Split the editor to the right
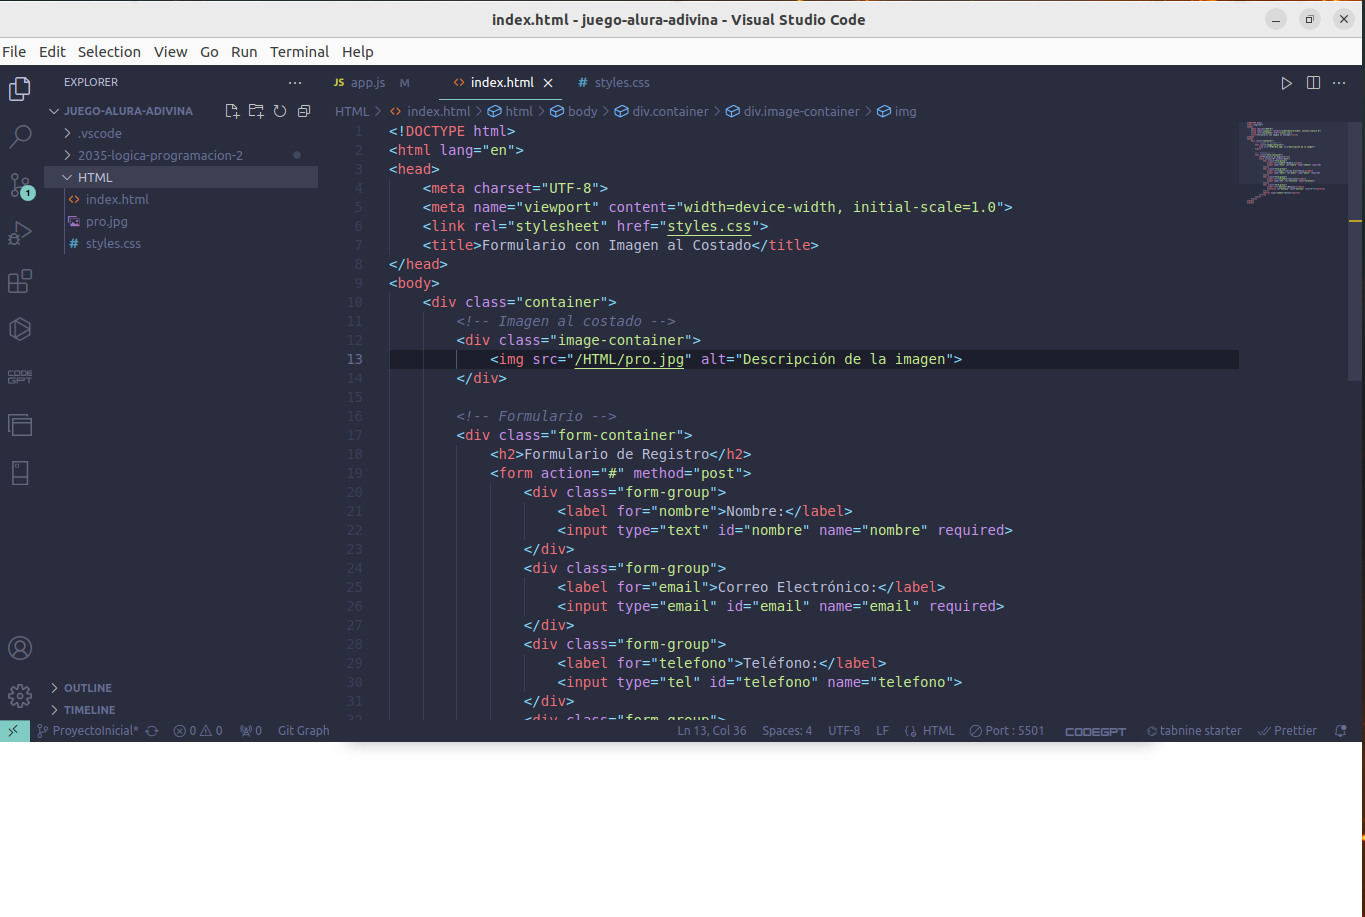 (x=1314, y=83)
